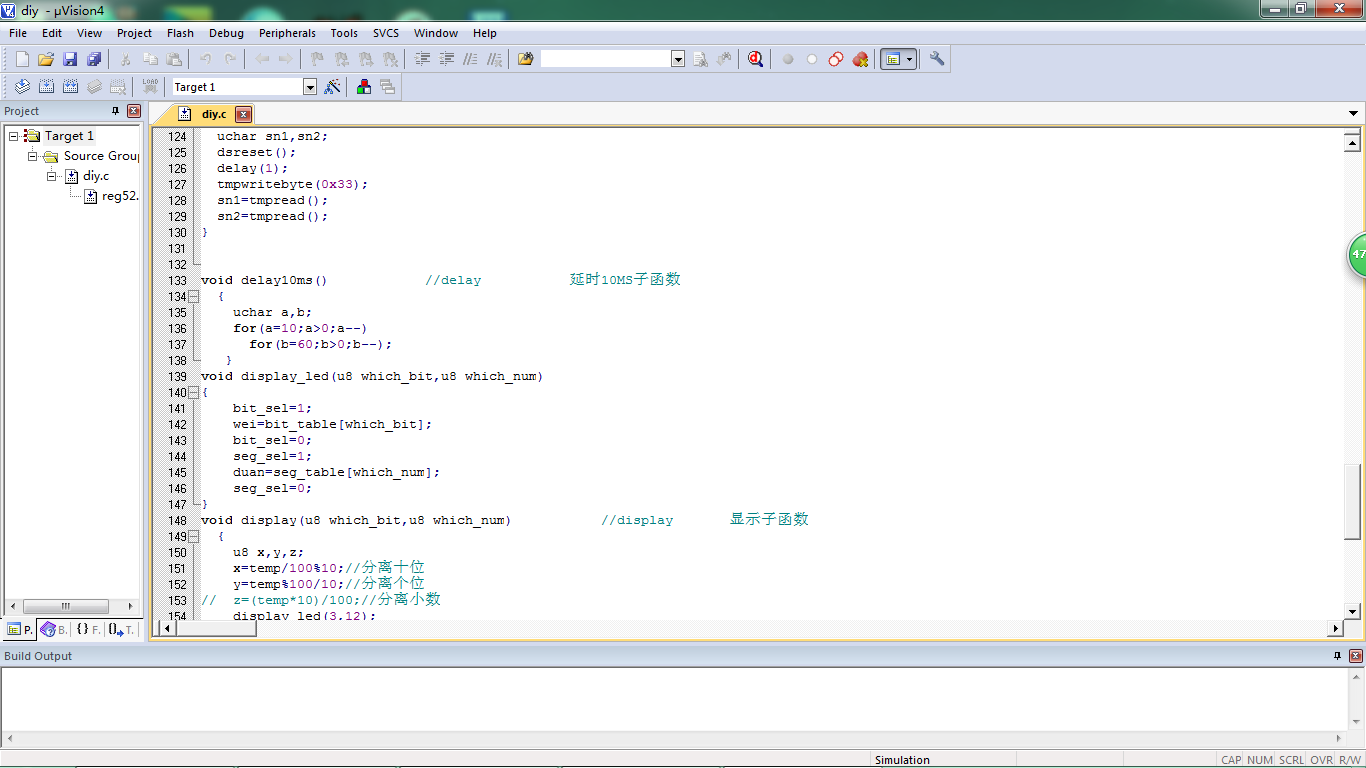
Task: Uncomment the selected lines
Action: coord(494,60)
